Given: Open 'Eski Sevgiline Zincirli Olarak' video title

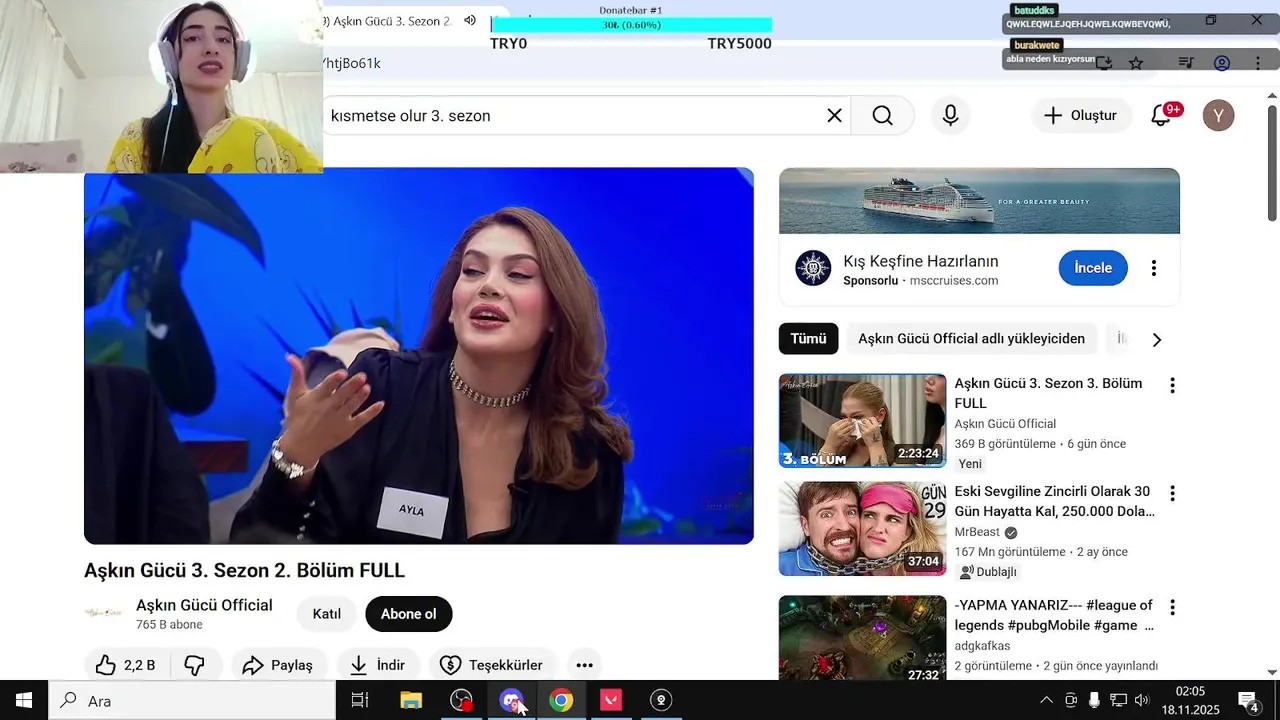Looking at the screenshot, I should [x=1054, y=501].
